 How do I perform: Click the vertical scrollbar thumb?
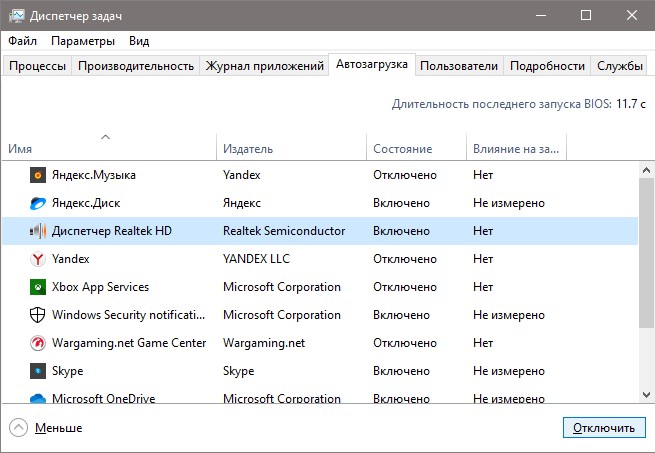646,253
